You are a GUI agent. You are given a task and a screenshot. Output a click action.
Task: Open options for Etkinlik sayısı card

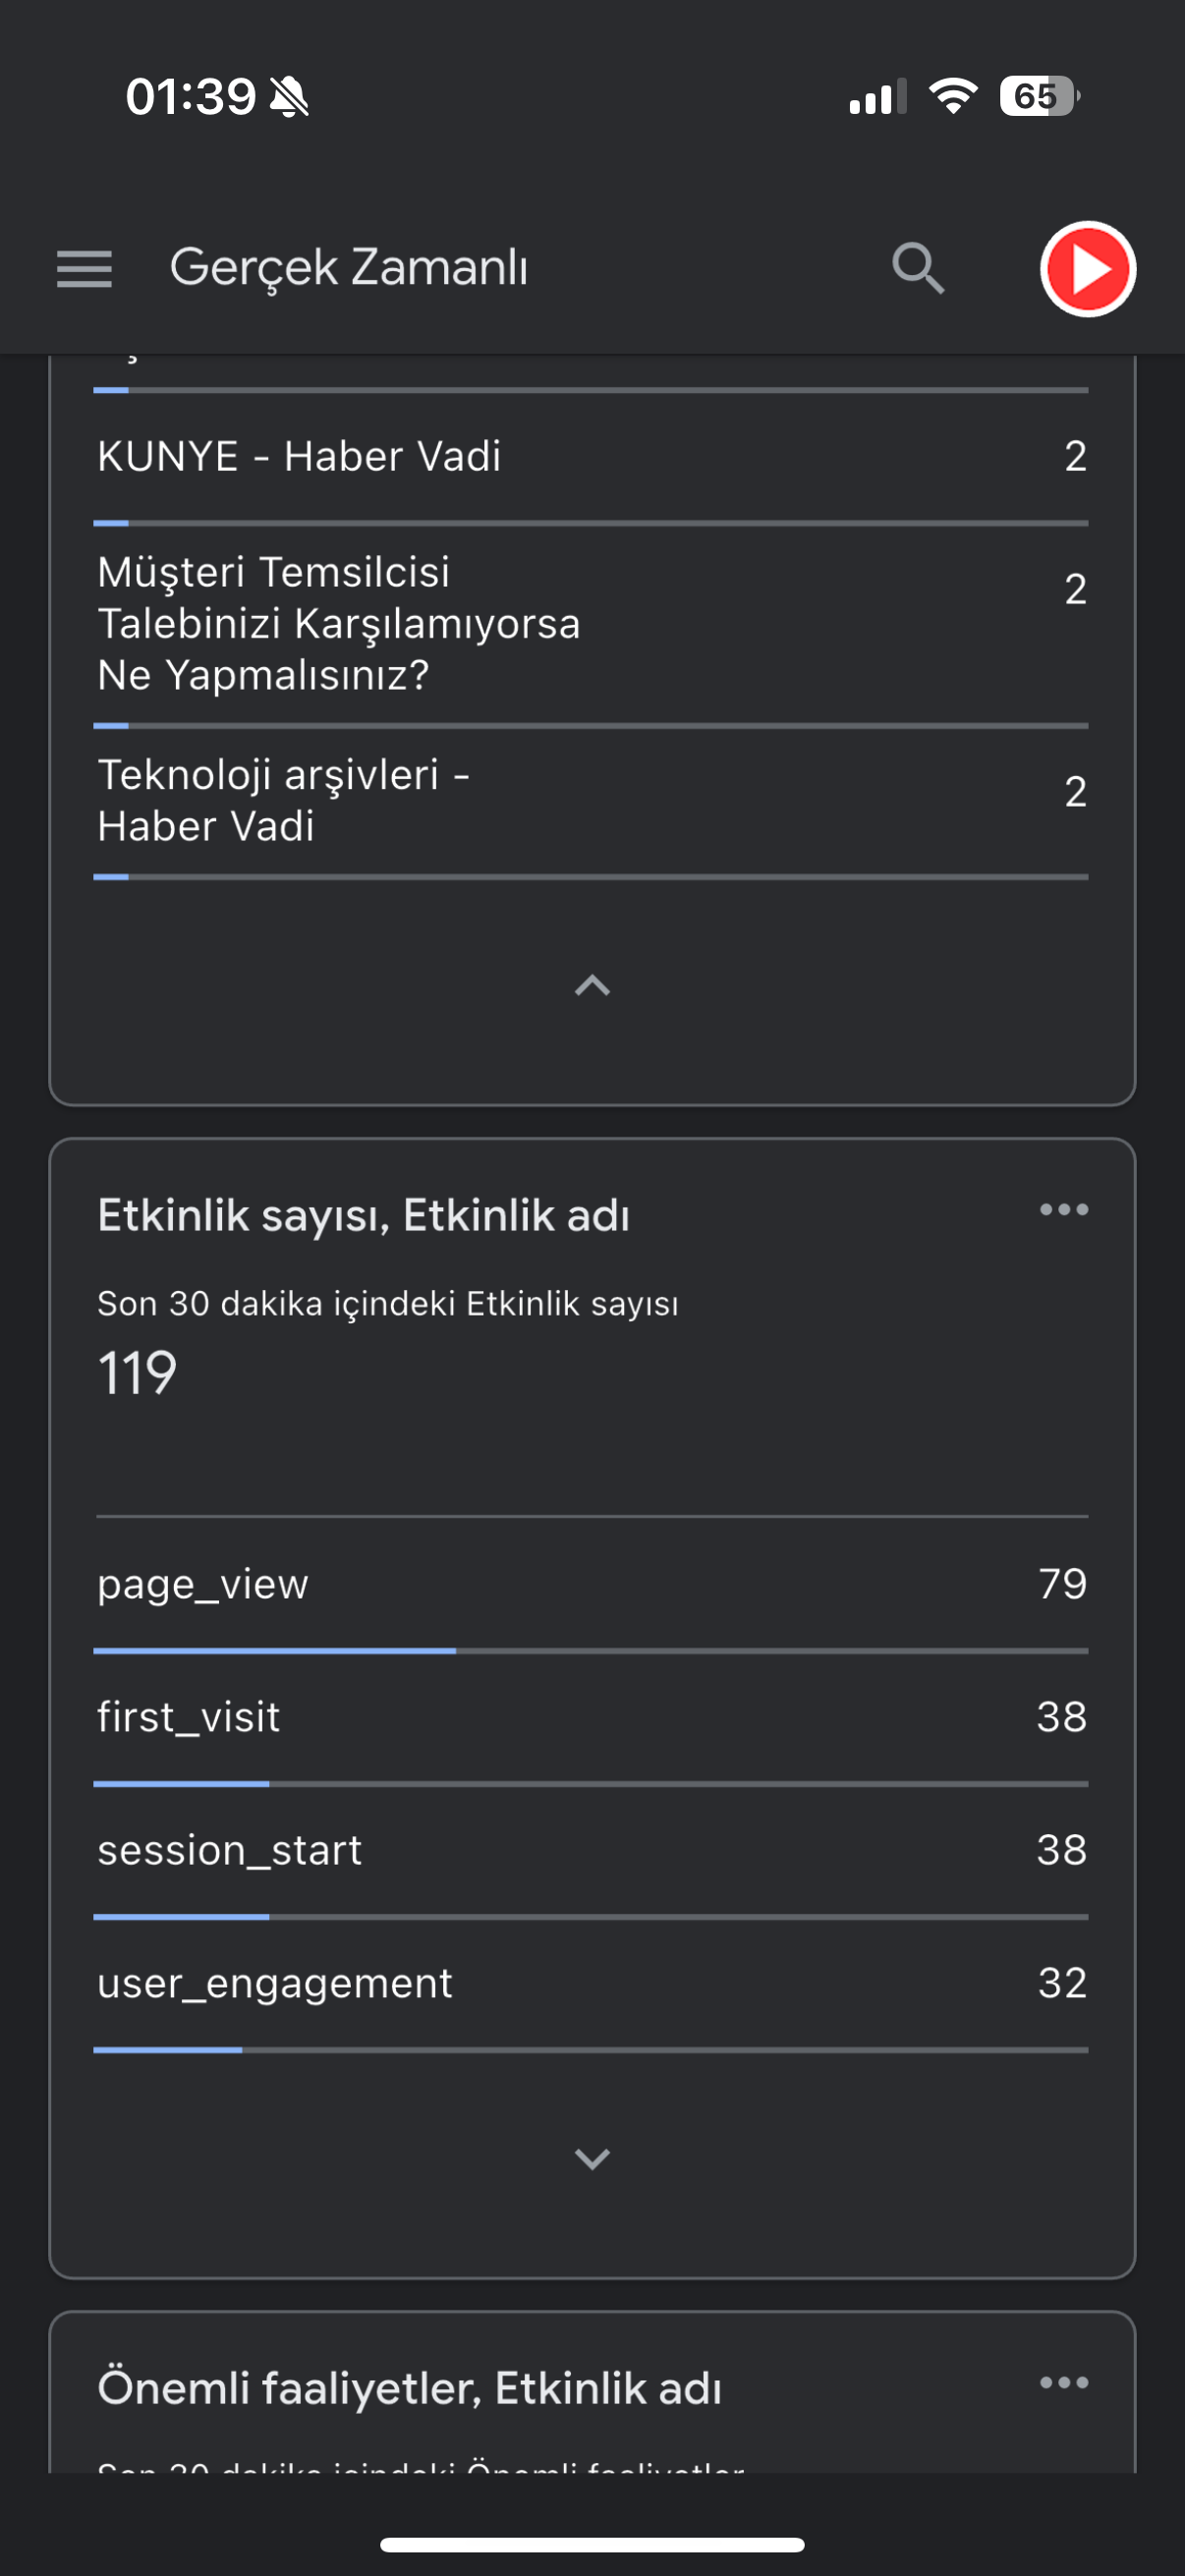pos(1064,1210)
